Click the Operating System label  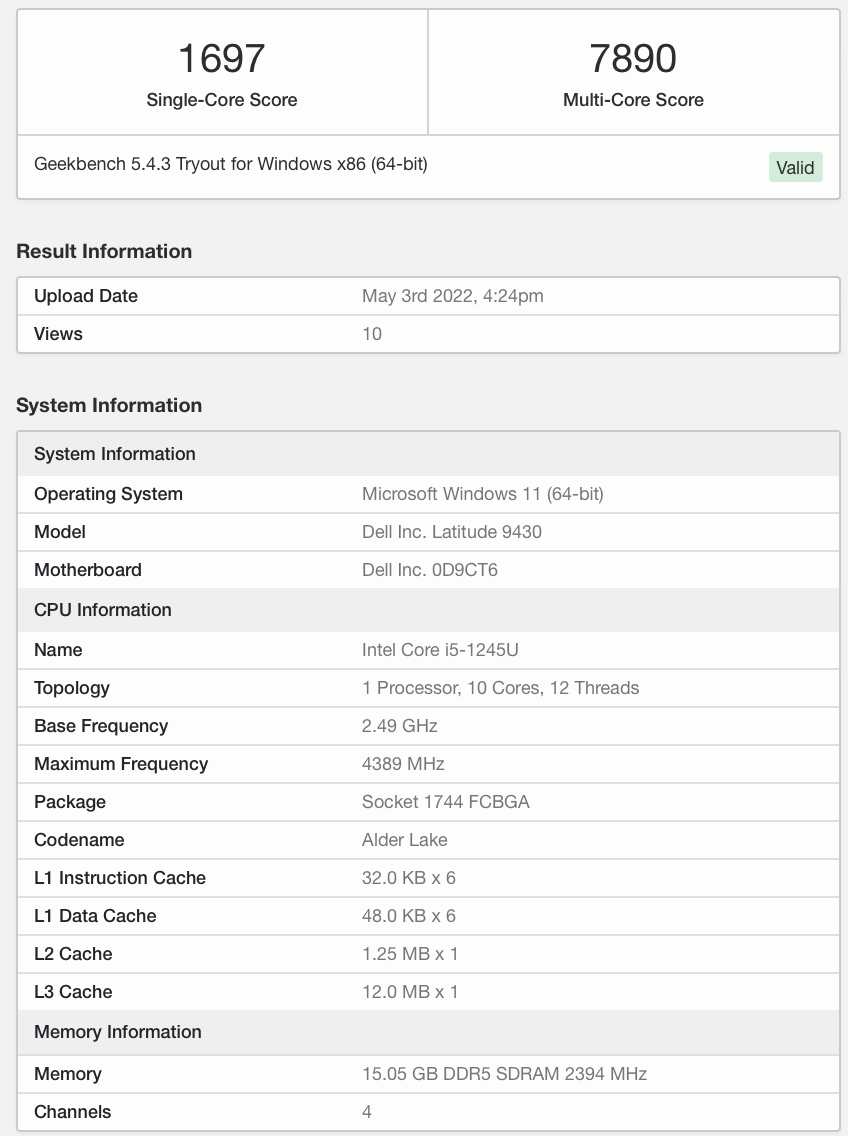tap(108, 494)
